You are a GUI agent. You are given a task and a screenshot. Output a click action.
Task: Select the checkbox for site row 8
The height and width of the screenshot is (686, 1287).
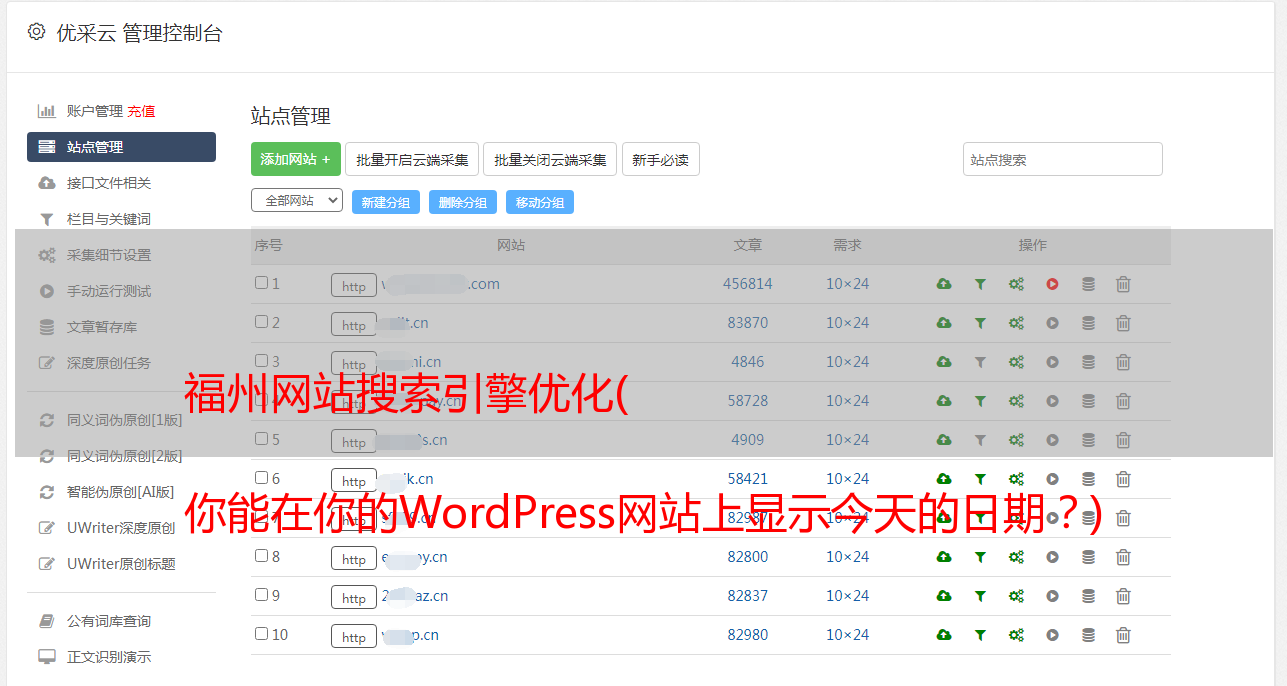(261, 556)
